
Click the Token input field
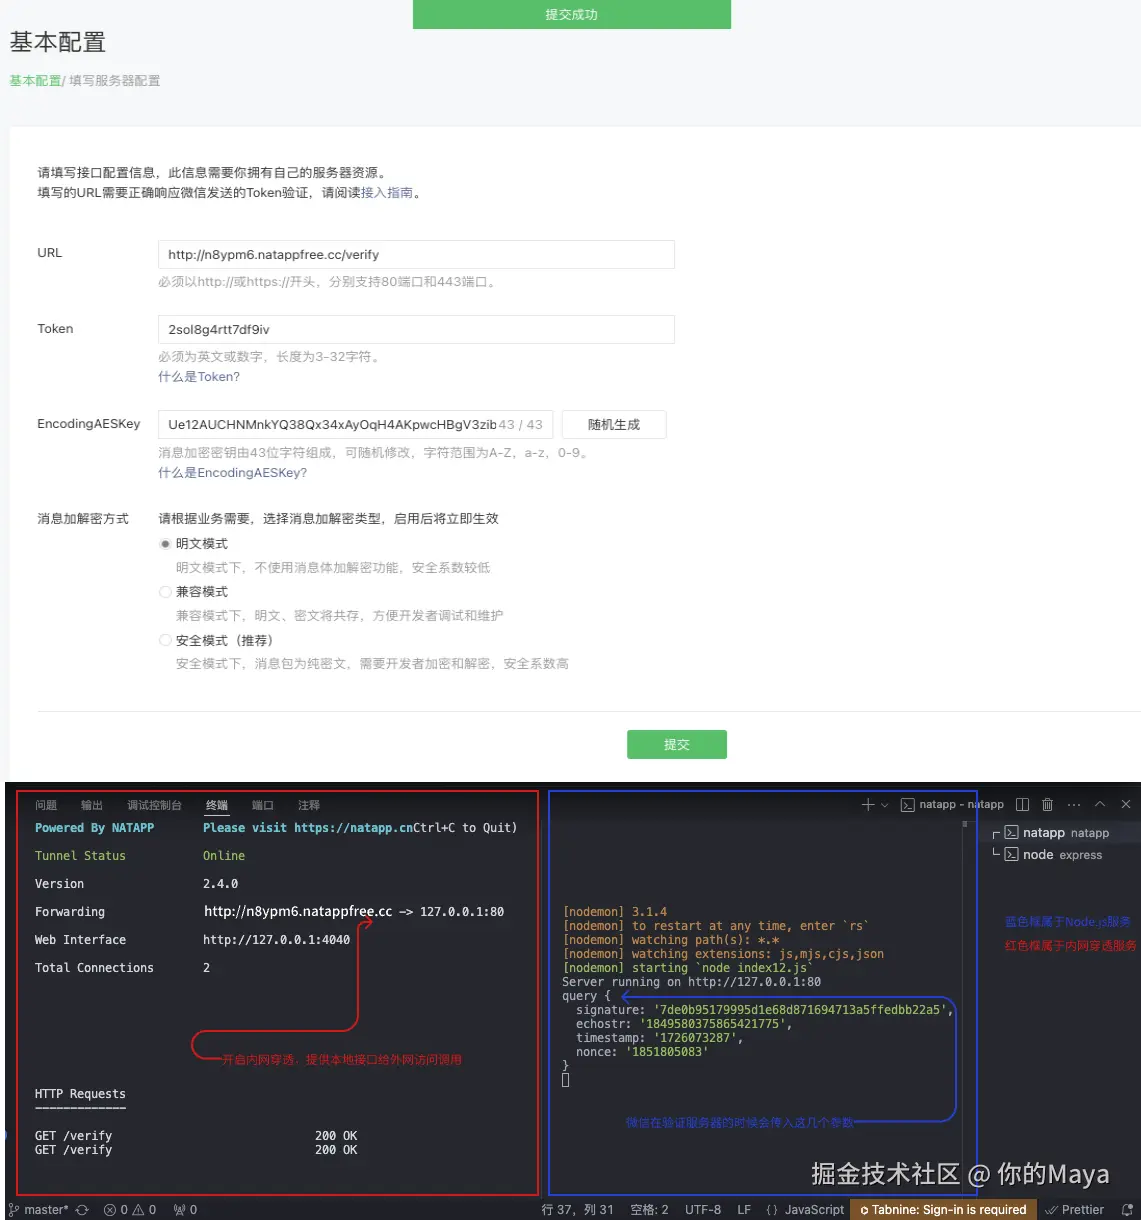pyautogui.click(x=416, y=329)
